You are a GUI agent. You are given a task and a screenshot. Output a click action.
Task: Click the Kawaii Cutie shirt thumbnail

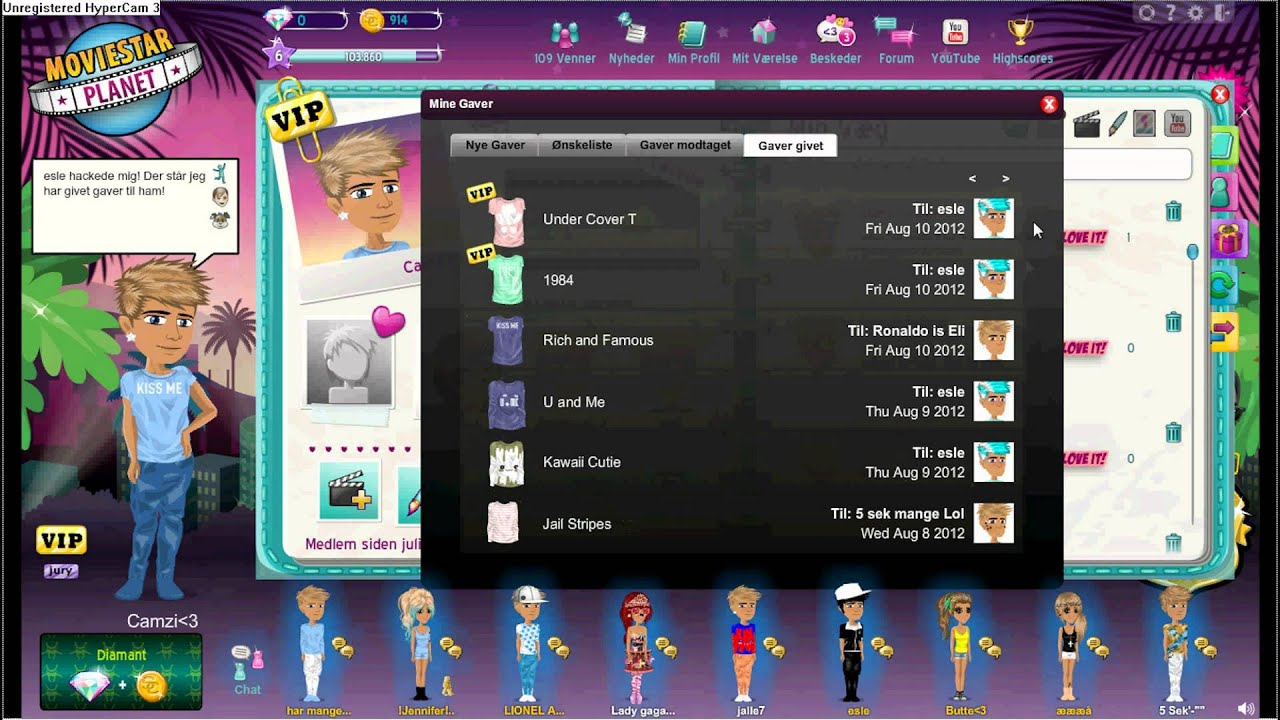point(506,463)
